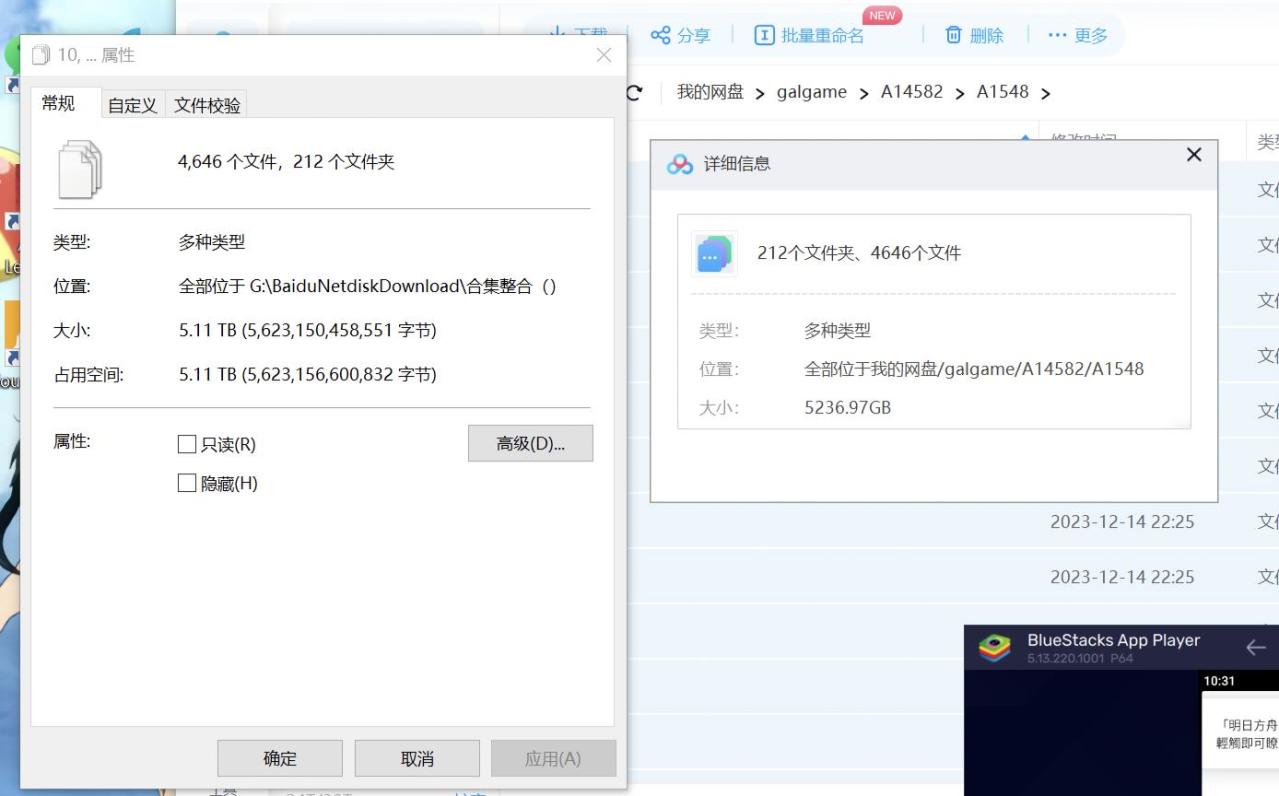This screenshot has height=796, width=1279.
Task: Expand the chevron after A1548 breadcrumb
Action: (1046, 93)
